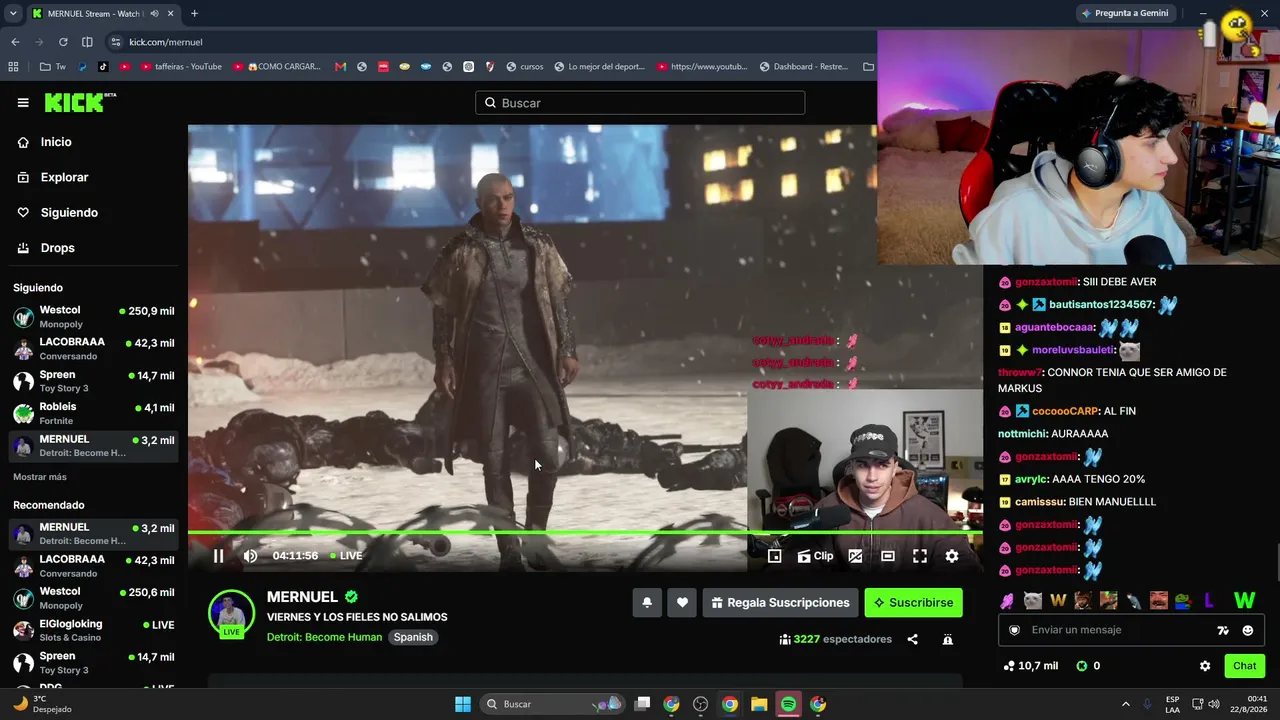Open the 10,7 mil channel points balance
The height and width of the screenshot is (720, 1280).
coord(1030,666)
